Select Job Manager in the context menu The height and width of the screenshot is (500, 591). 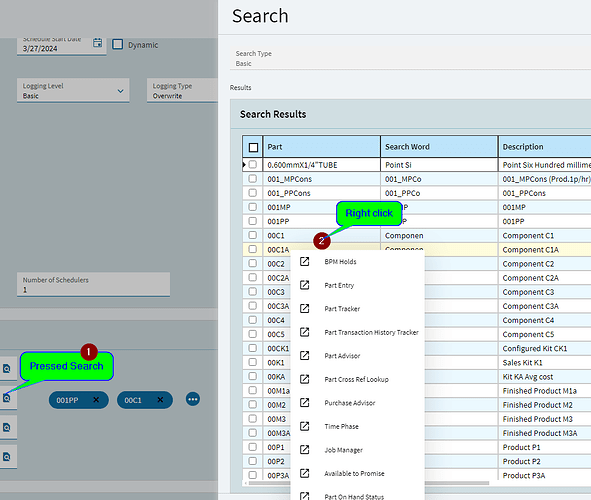point(343,450)
